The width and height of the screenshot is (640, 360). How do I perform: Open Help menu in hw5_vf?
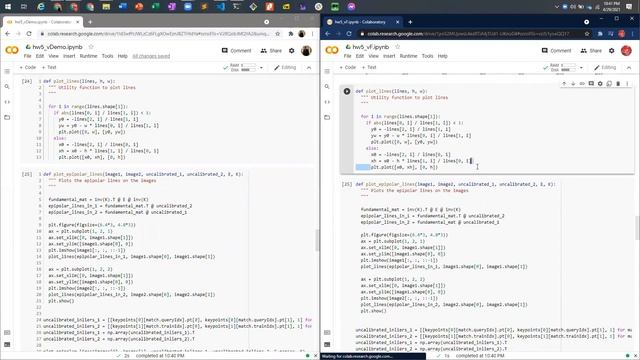[442, 56]
